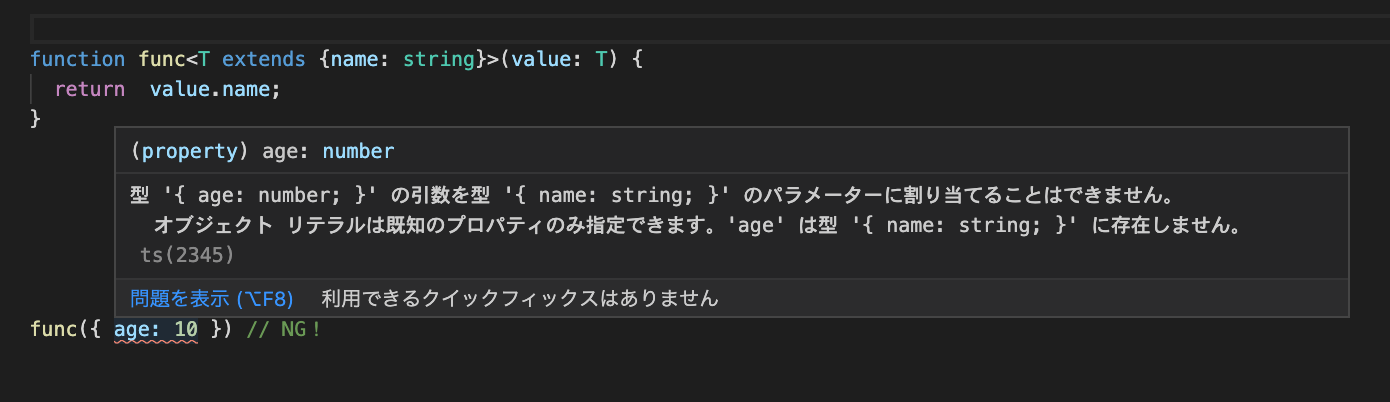The height and width of the screenshot is (402, 1390).
Task: Click the 'return' keyword
Action: tap(90, 89)
